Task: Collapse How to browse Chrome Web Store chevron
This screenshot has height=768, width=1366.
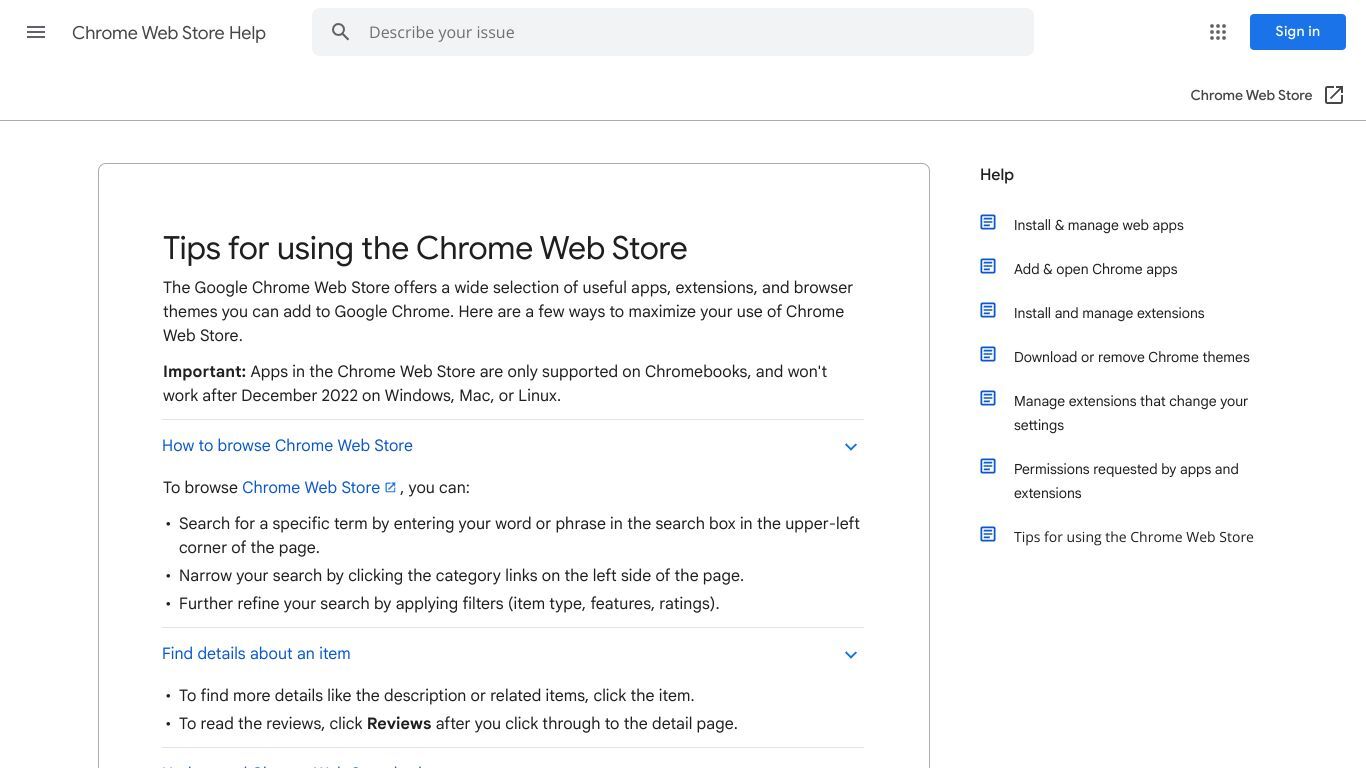Action: point(851,447)
